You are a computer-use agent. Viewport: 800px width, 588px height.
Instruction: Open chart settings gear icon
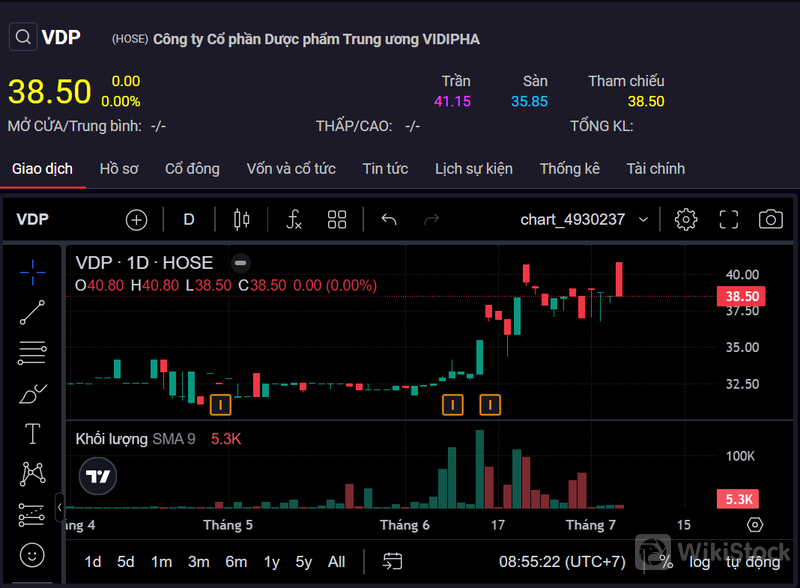click(x=686, y=220)
